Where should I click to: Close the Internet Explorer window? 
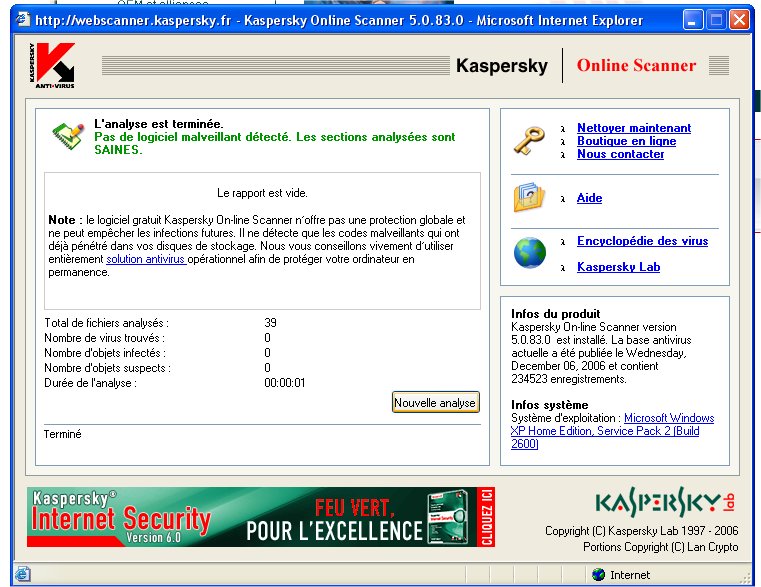[739, 20]
